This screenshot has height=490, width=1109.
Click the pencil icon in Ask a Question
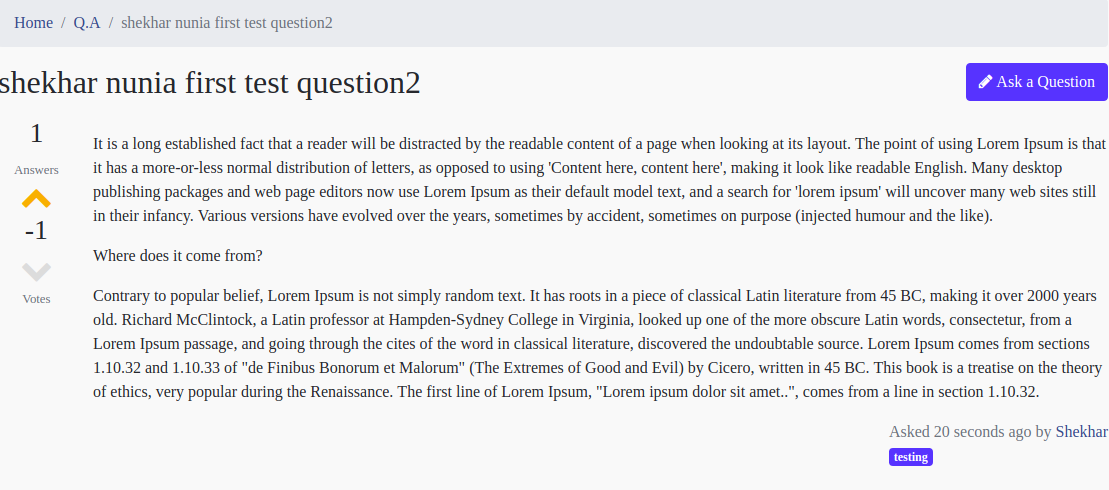tap(985, 82)
